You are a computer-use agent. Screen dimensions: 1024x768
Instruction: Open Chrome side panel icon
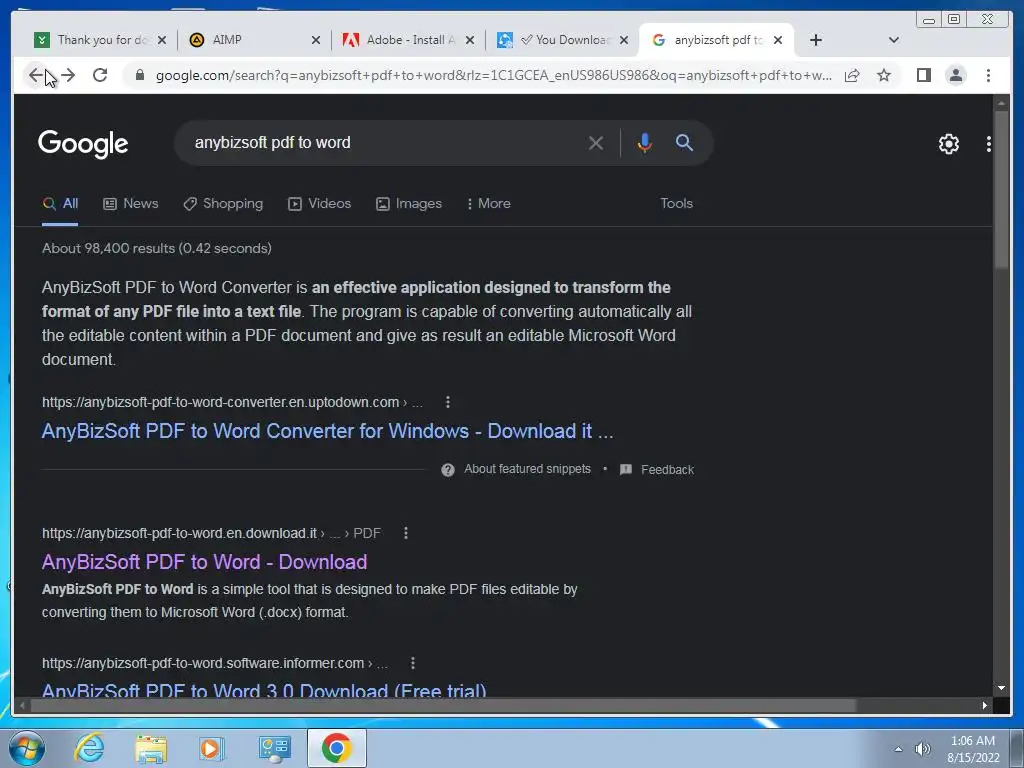(923, 75)
